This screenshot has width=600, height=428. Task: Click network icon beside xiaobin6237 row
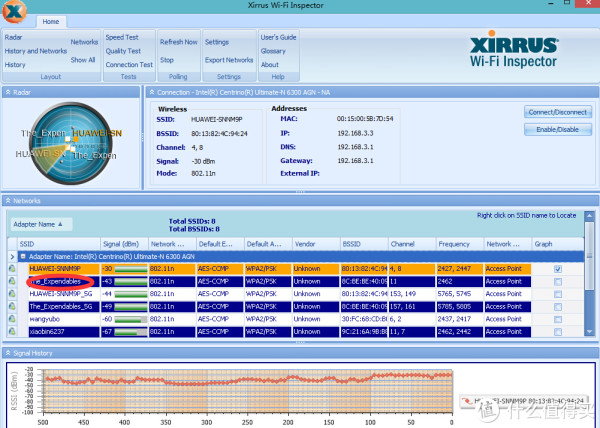[12, 331]
